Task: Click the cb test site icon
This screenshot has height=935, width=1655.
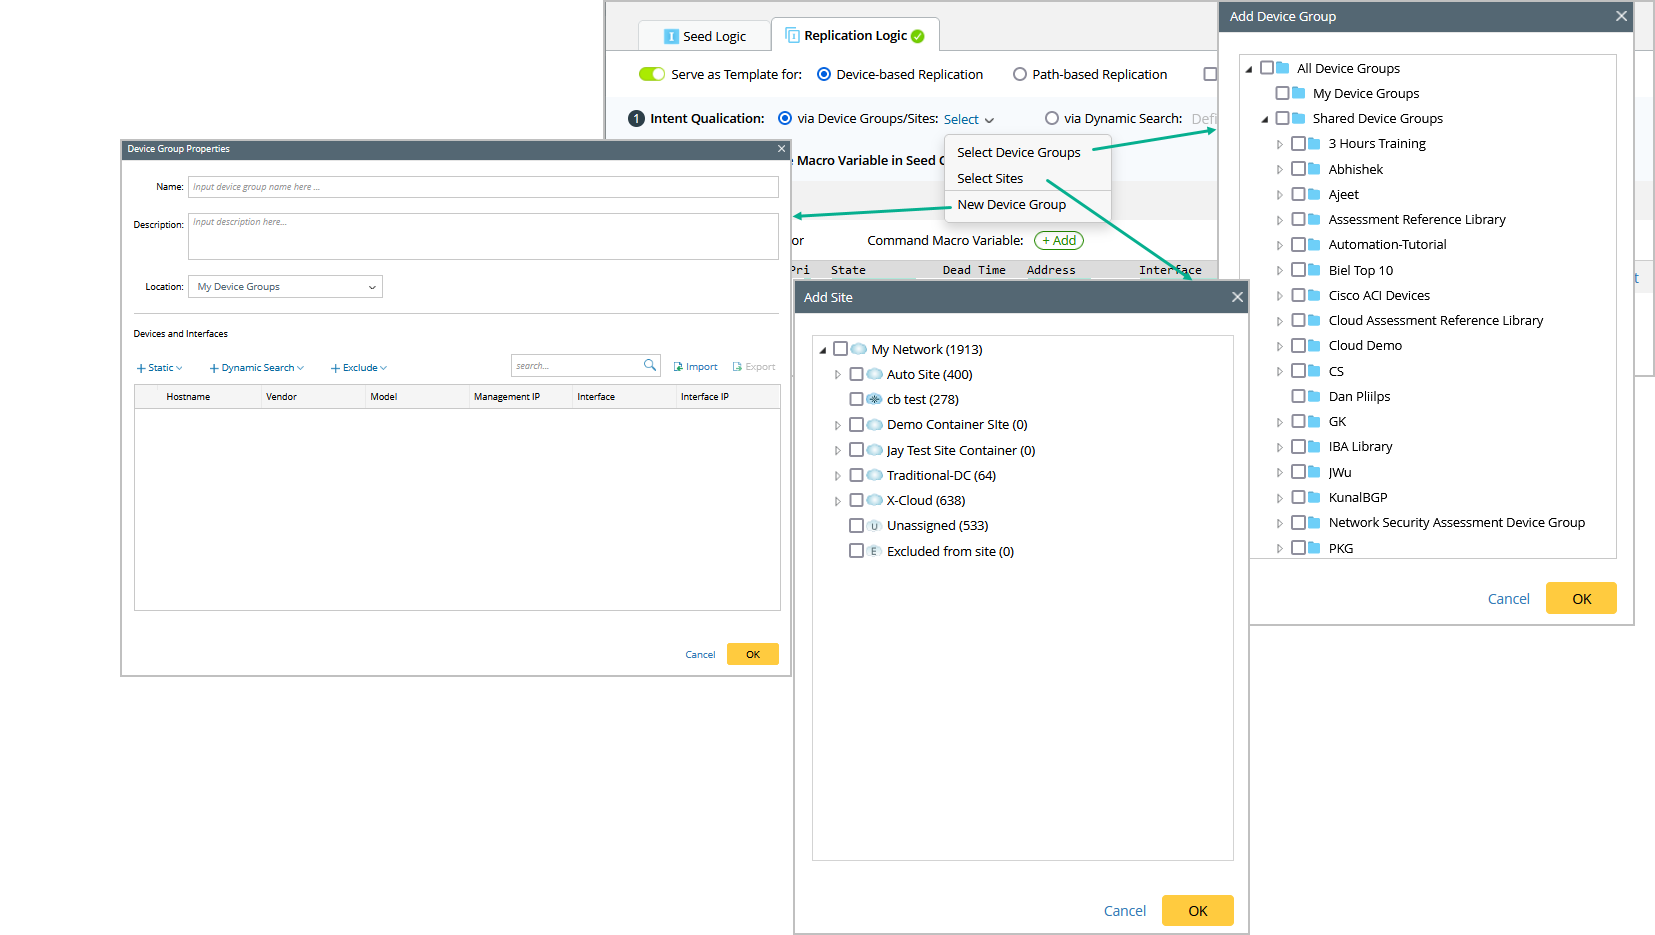Action: click(x=875, y=399)
